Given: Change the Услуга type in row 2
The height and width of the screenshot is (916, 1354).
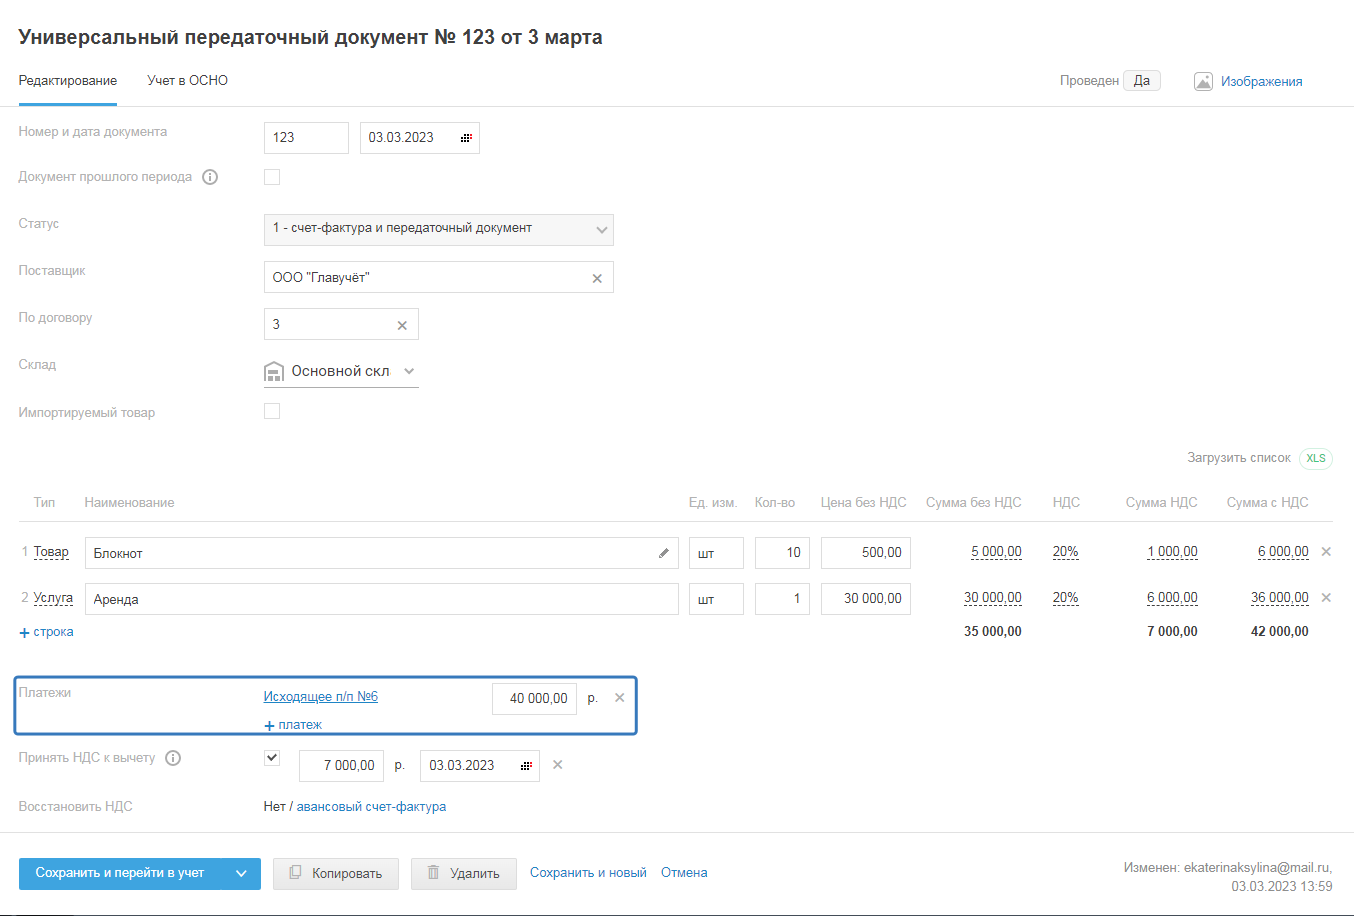Looking at the screenshot, I should pyautogui.click(x=53, y=598).
